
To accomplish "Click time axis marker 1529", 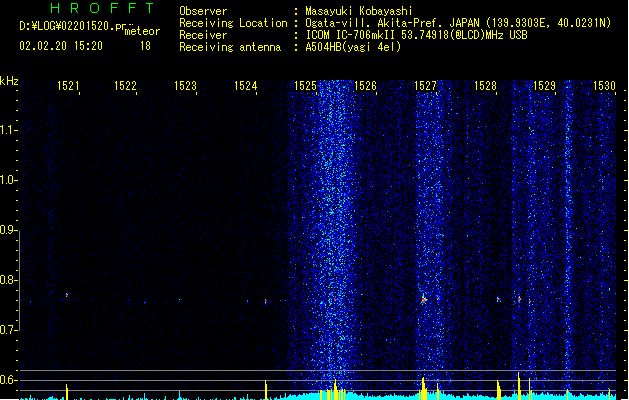I will 544,86.
